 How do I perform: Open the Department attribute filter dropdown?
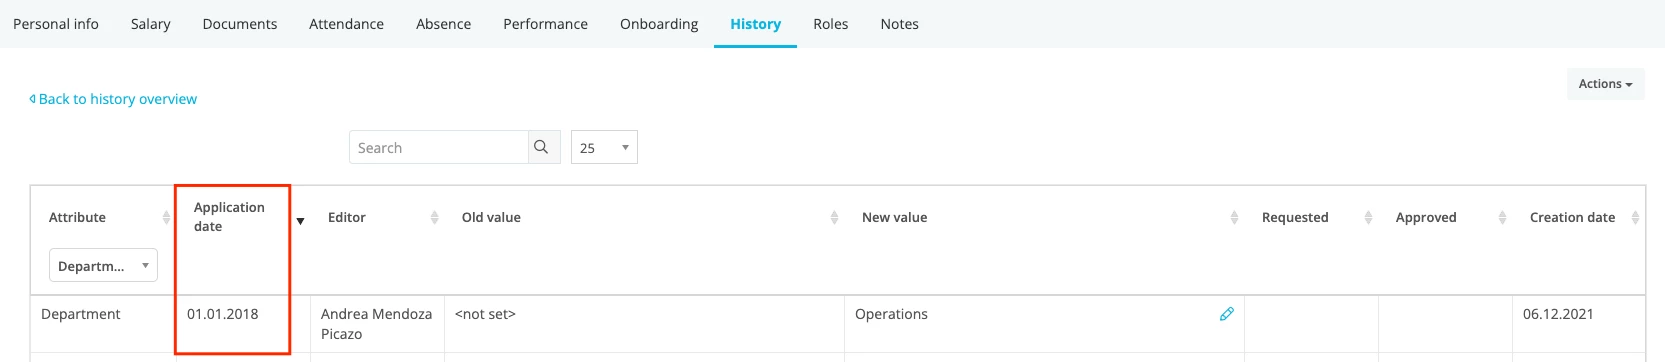coord(103,265)
